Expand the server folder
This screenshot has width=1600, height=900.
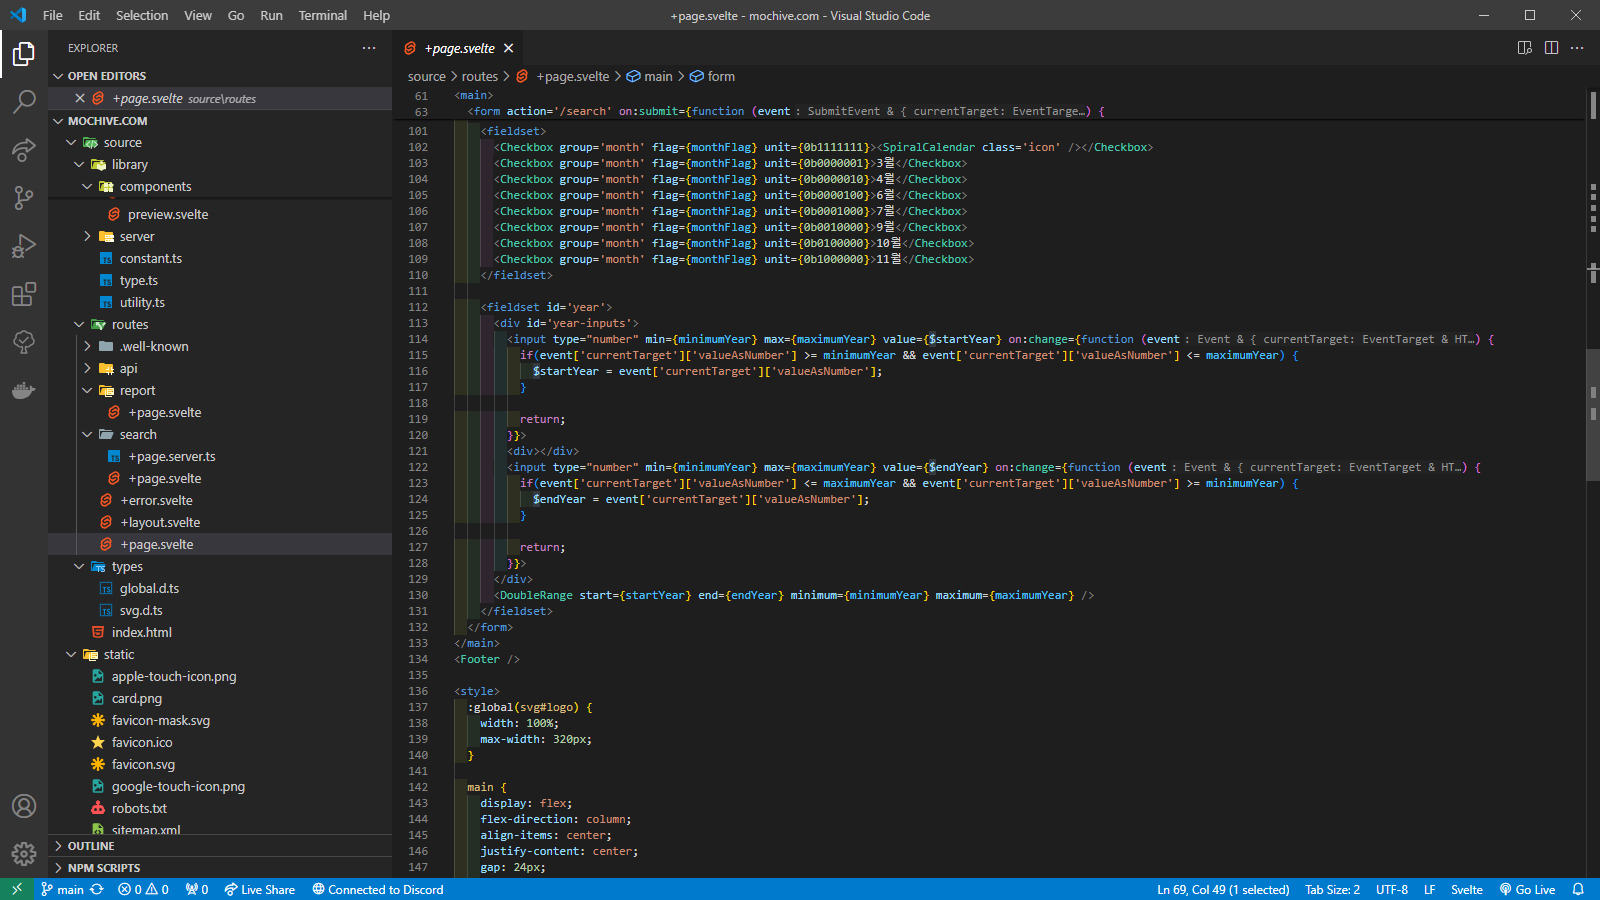(137, 237)
